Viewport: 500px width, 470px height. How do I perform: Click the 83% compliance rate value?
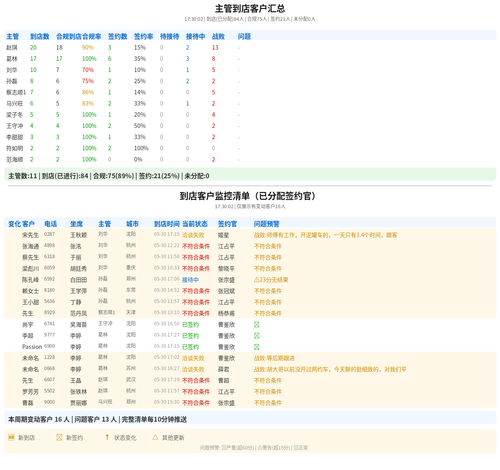point(88,104)
